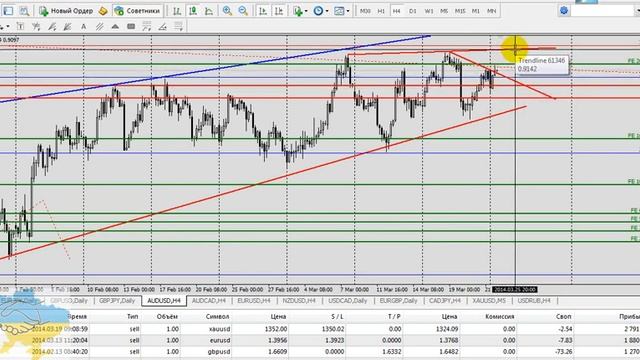Sort orders by the Объём column header
This screenshot has height=360, width=640.
[x=167, y=316]
